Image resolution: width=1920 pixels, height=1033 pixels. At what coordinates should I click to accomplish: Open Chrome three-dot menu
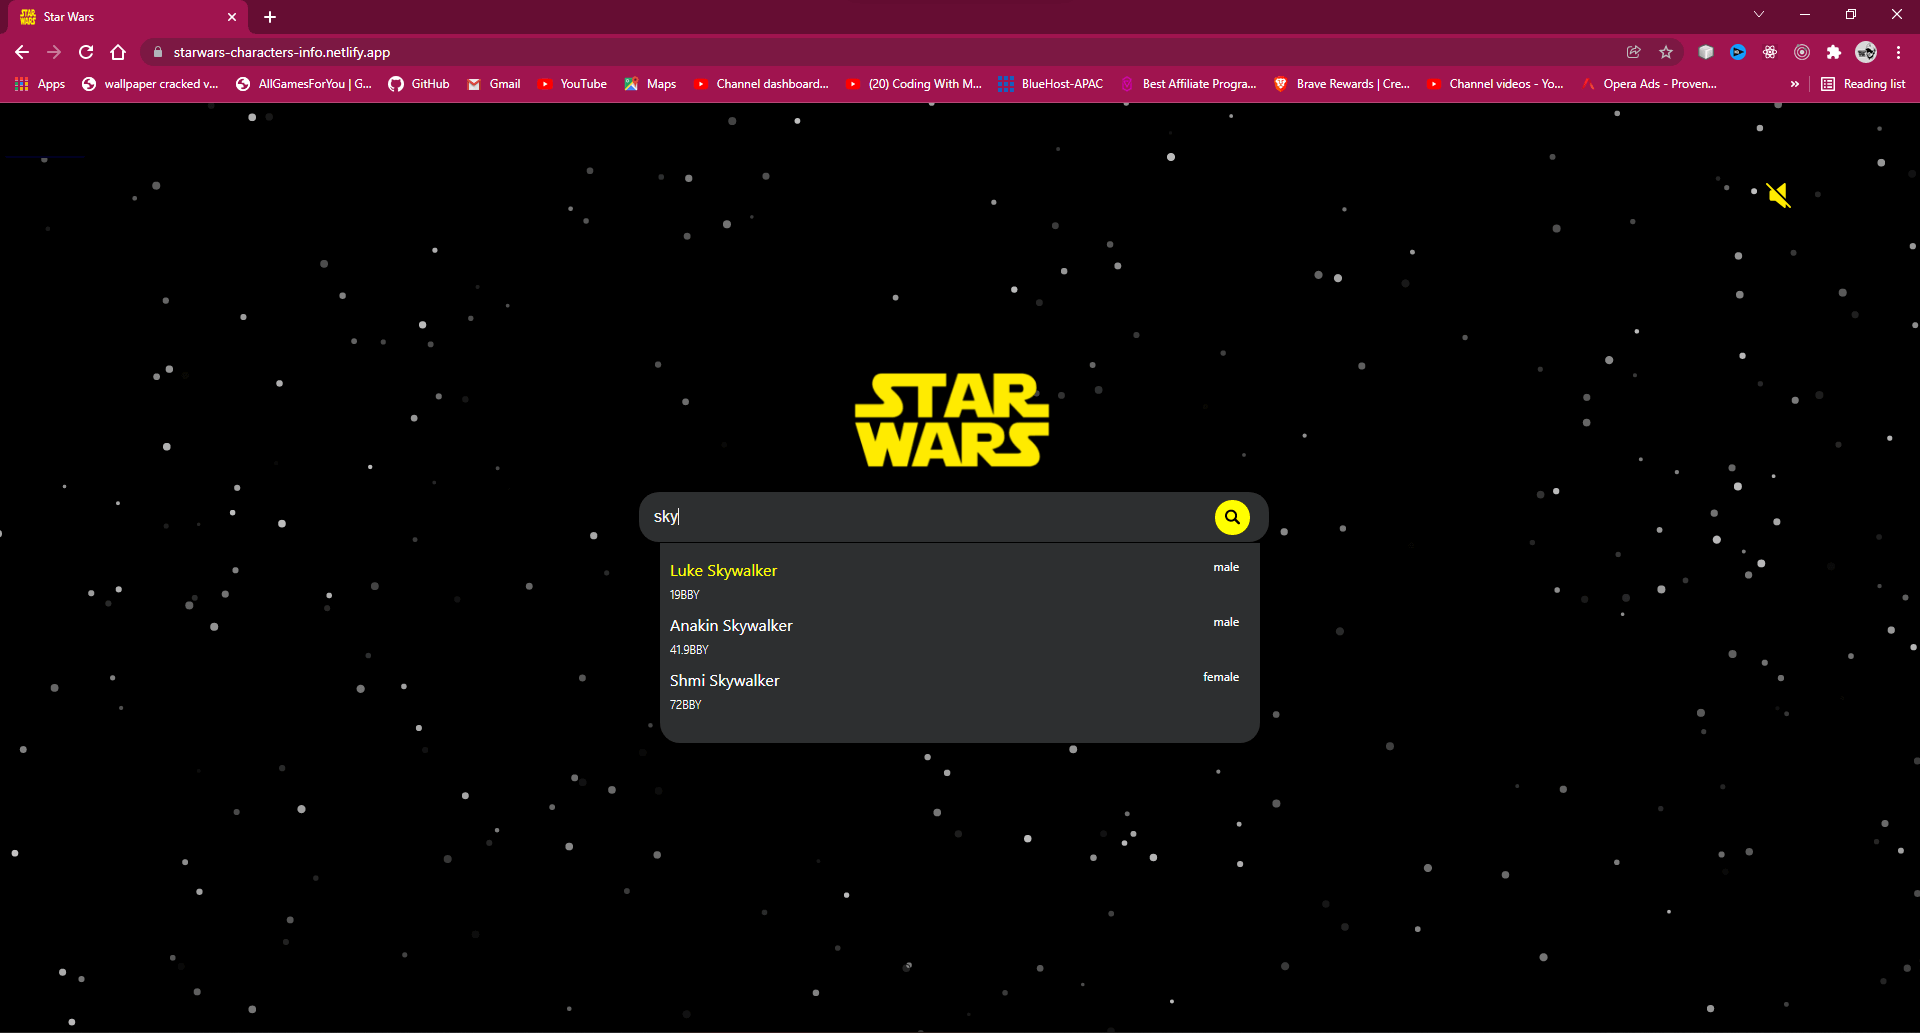[1898, 52]
